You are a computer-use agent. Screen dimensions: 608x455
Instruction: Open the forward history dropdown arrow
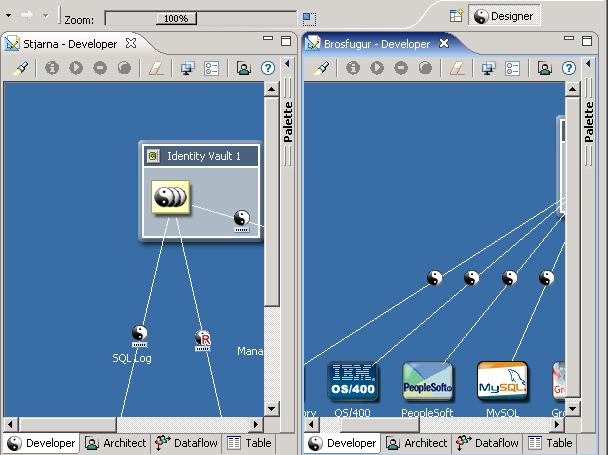(x=46, y=16)
